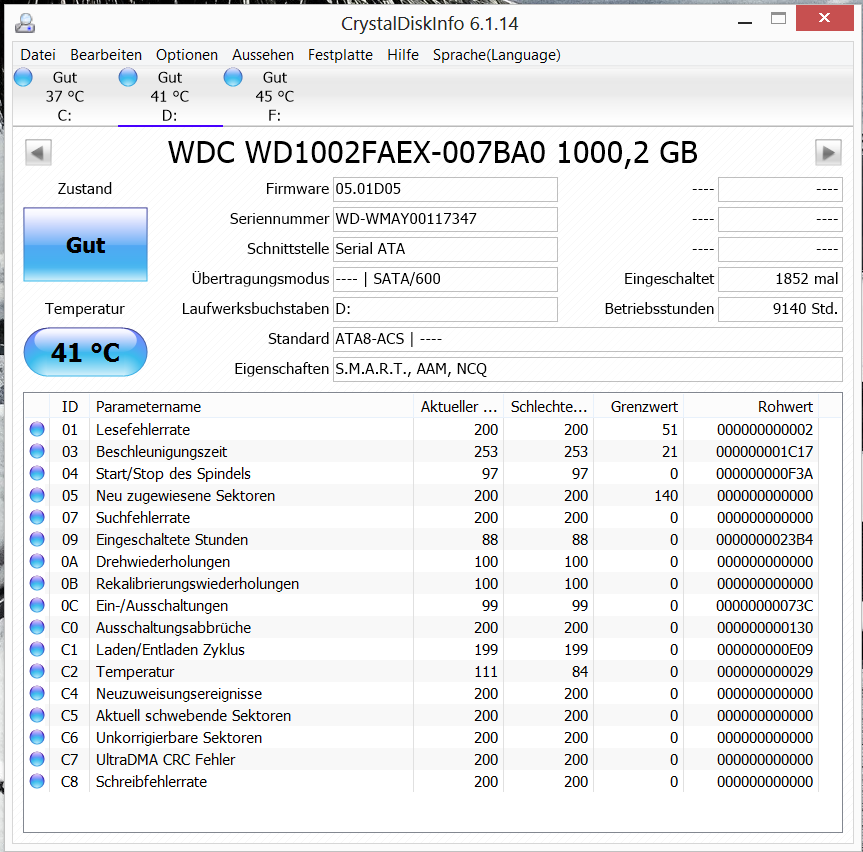This screenshot has height=852, width=863.
Task: Click status dot of Lesefehlerrate row
Action: [37, 429]
